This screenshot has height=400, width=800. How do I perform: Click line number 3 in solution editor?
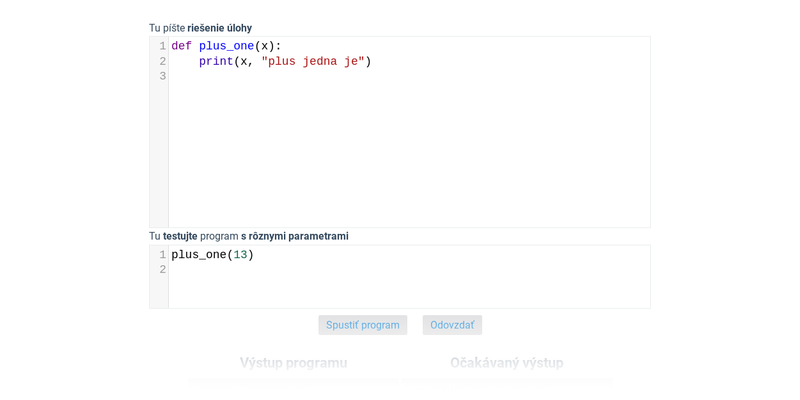pos(163,77)
